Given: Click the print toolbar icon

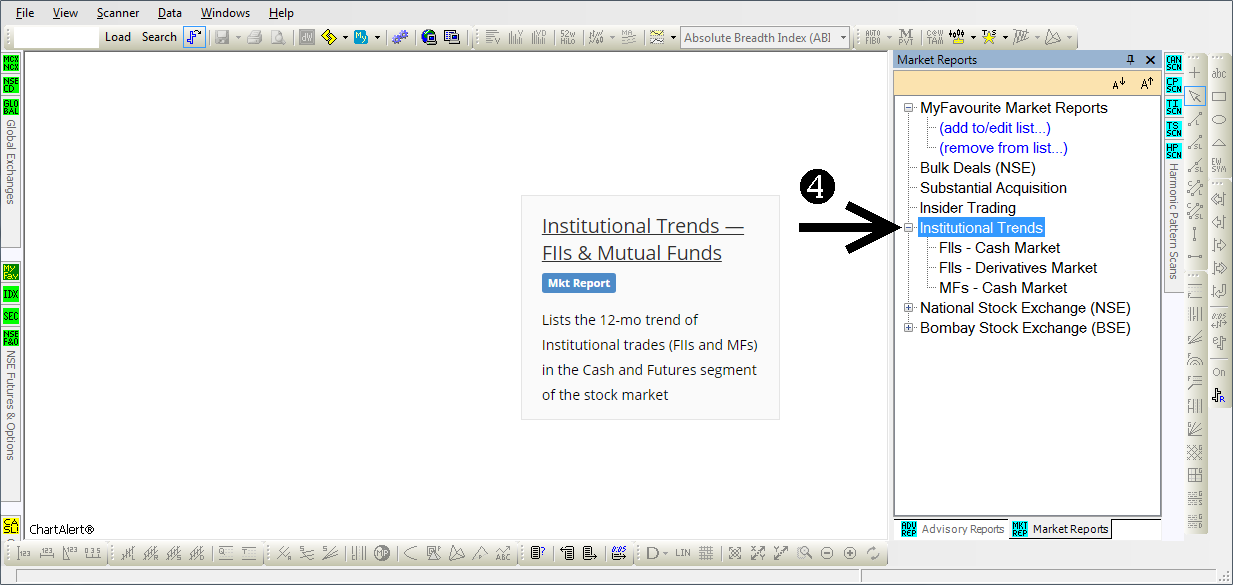Looking at the screenshot, I should (254, 37).
